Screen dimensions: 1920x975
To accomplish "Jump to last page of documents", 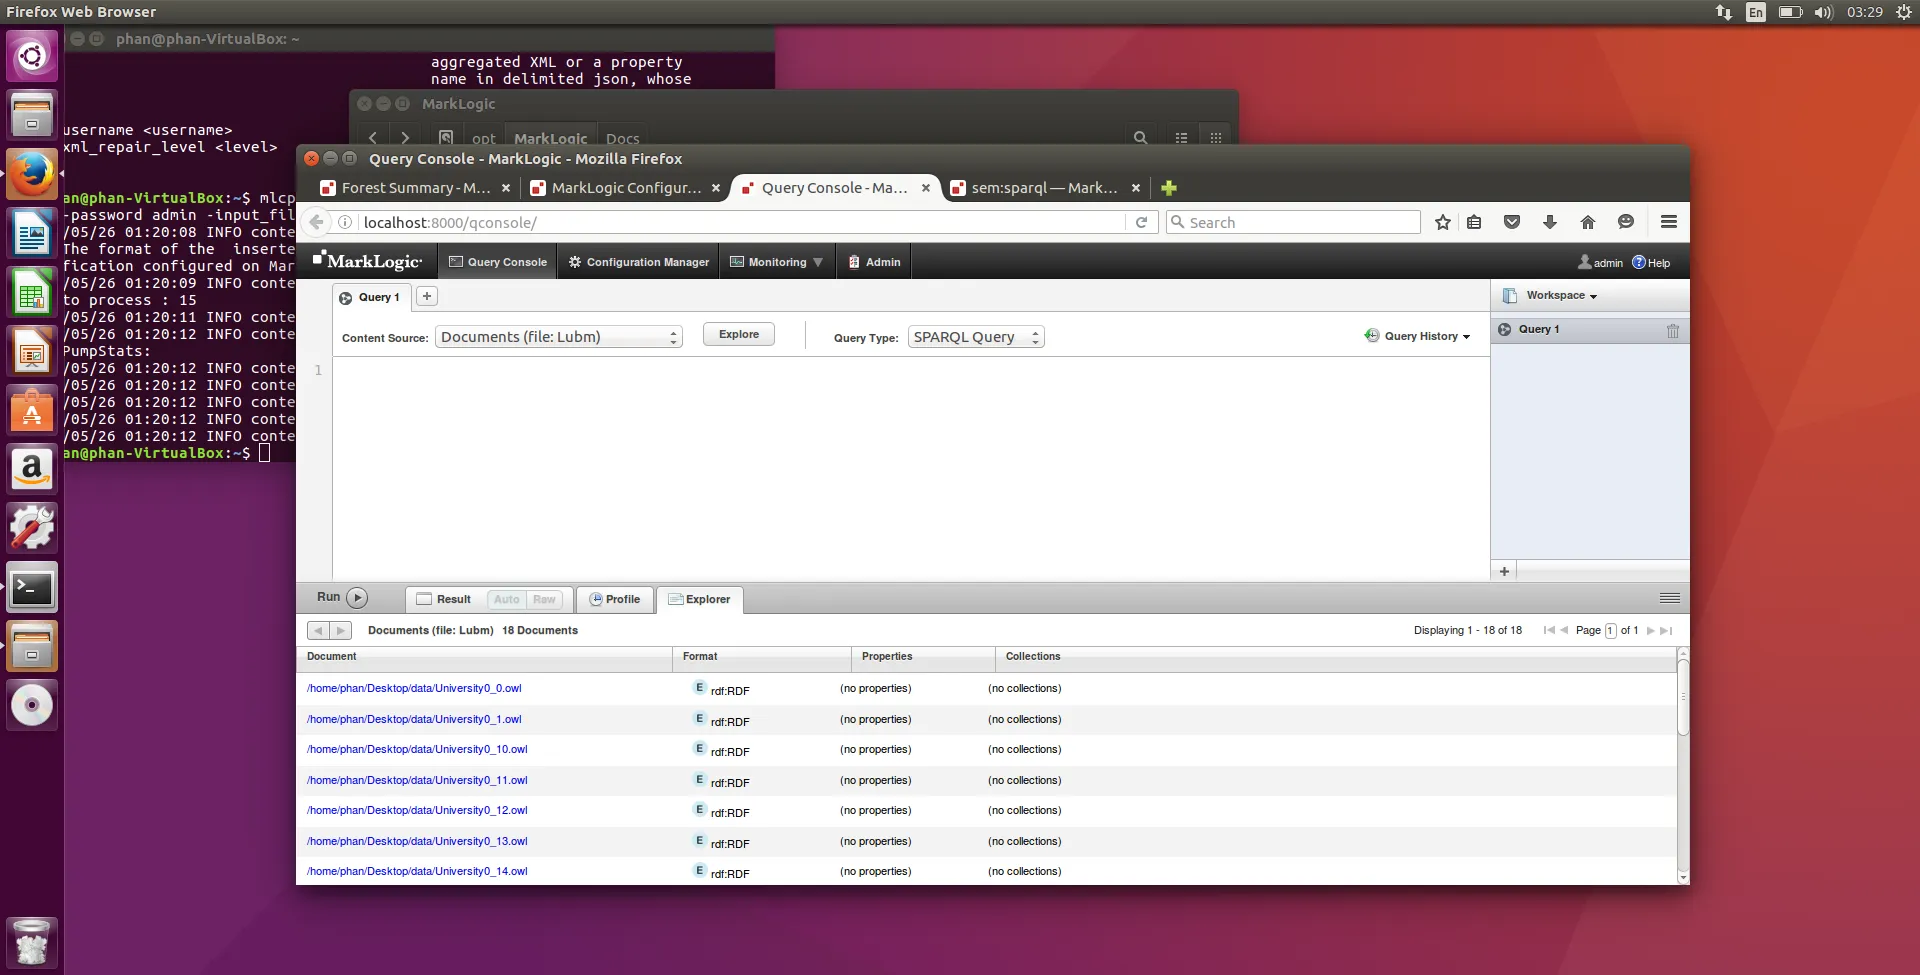I will [1666, 630].
